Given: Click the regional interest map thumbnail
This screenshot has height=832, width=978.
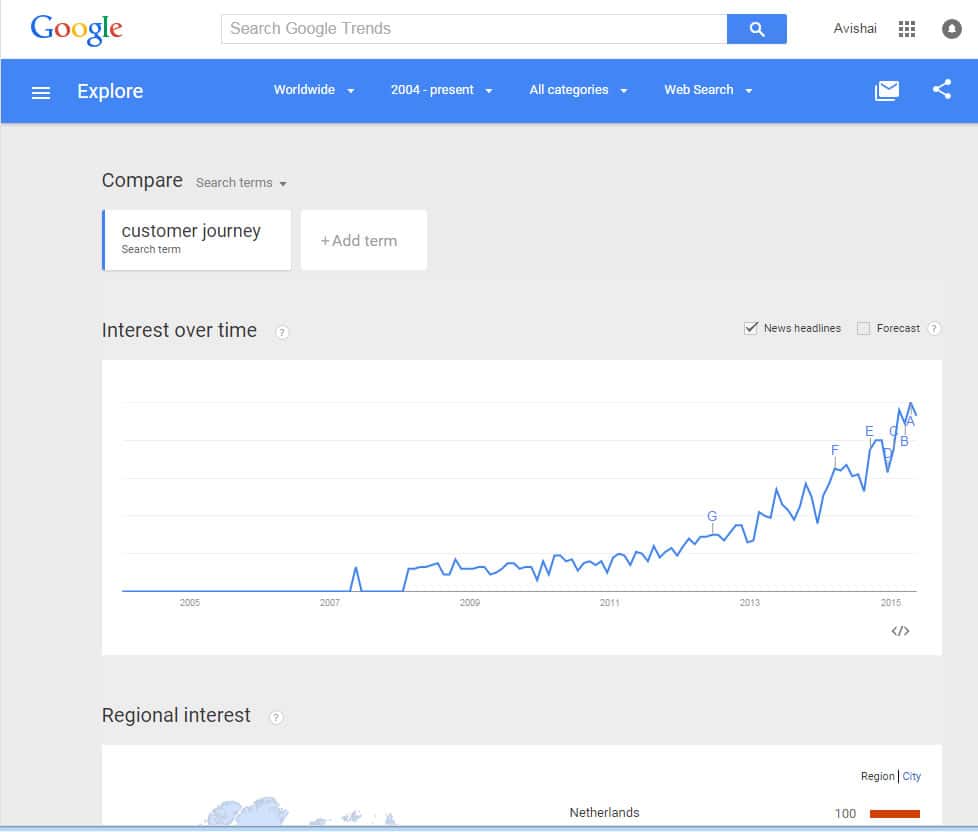Looking at the screenshot, I should click(299, 811).
